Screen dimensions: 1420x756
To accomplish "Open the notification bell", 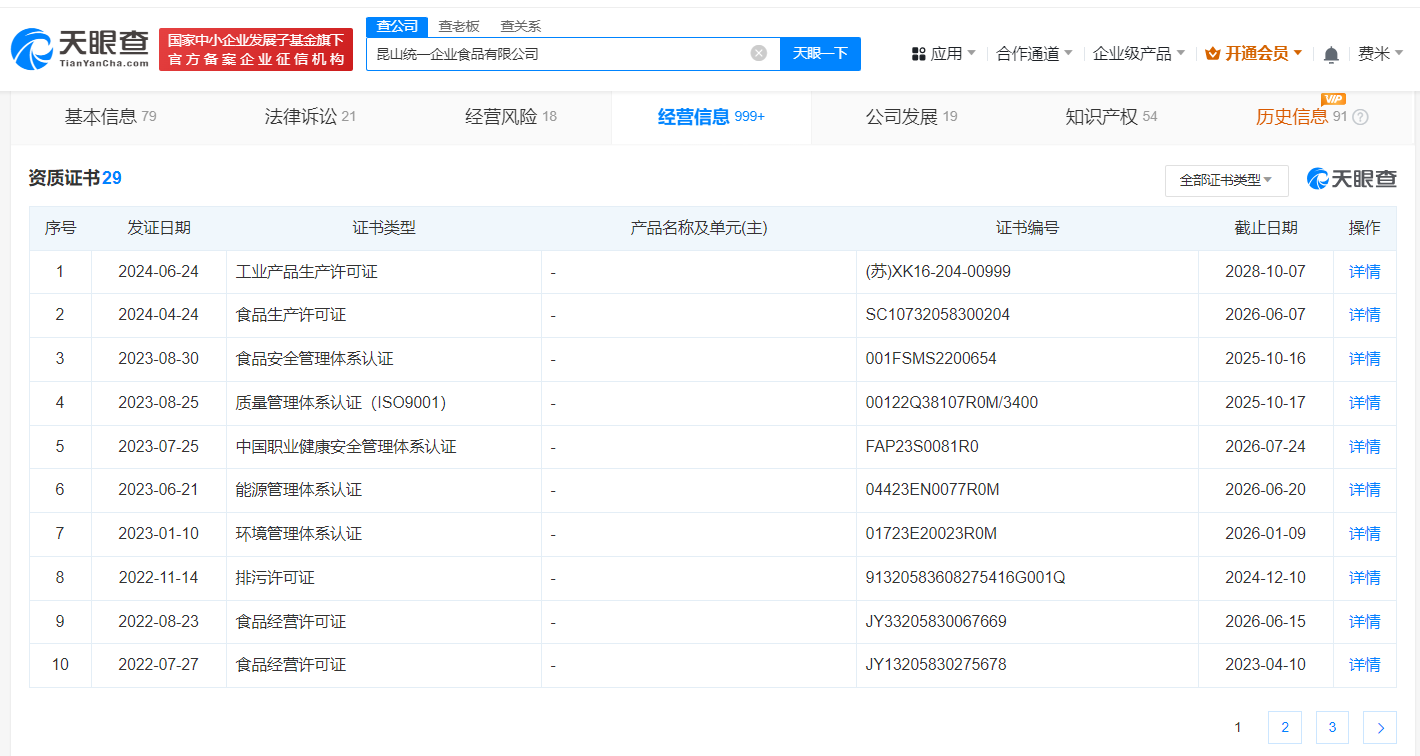I will pos(1331,54).
